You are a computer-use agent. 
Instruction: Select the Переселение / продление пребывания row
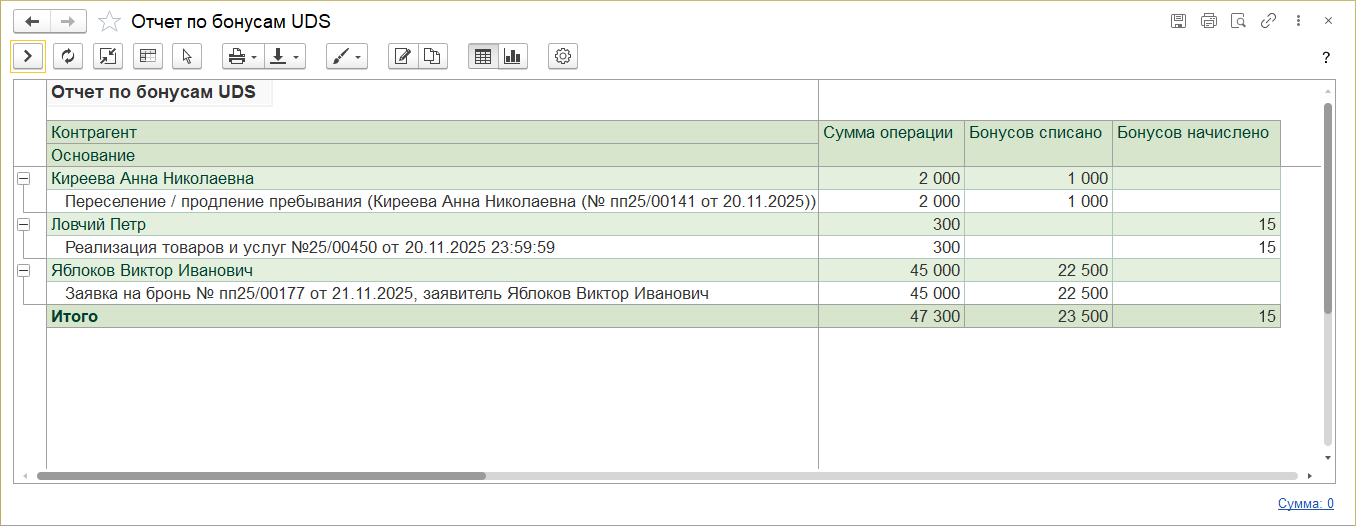pyautogui.click(x=432, y=201)
